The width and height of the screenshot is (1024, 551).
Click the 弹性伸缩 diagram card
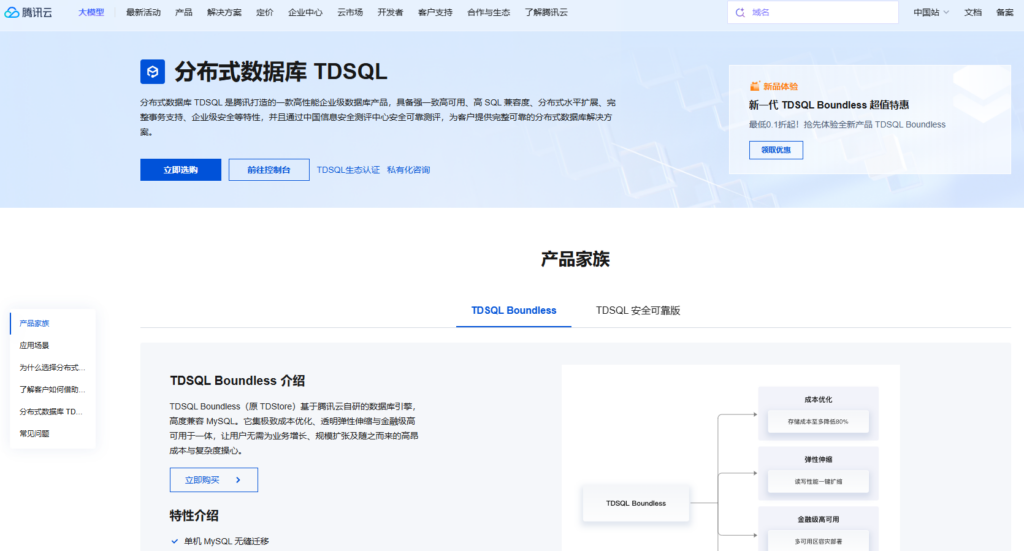tap(818, 473)
